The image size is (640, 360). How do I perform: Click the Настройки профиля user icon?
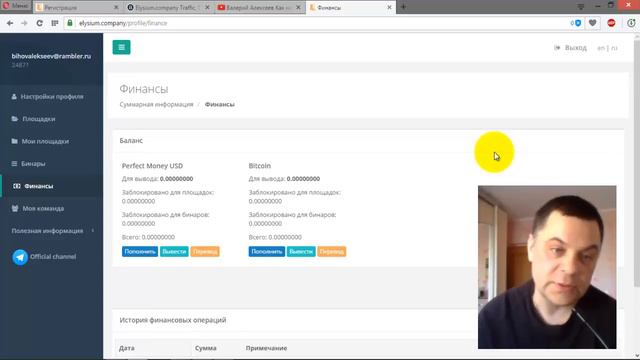coord(14,97)
